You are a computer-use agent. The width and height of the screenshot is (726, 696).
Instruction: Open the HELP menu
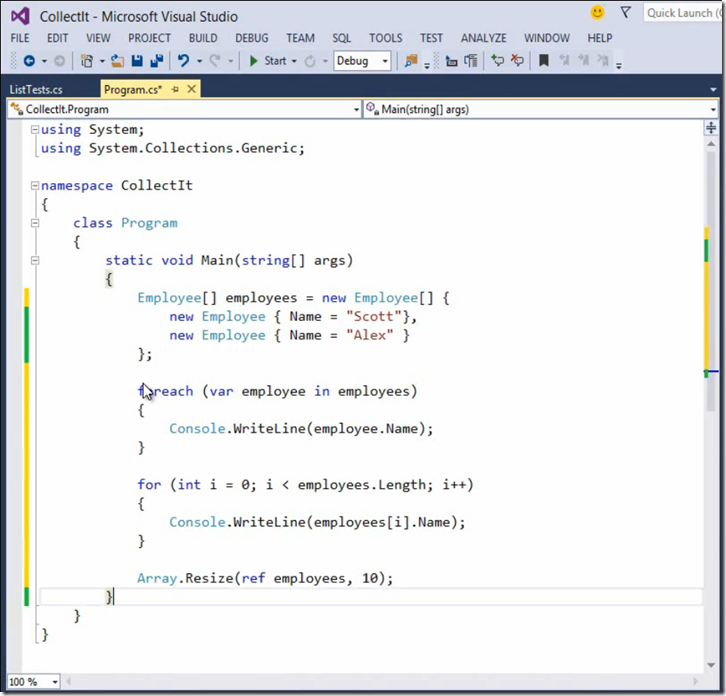coord(600,38)
